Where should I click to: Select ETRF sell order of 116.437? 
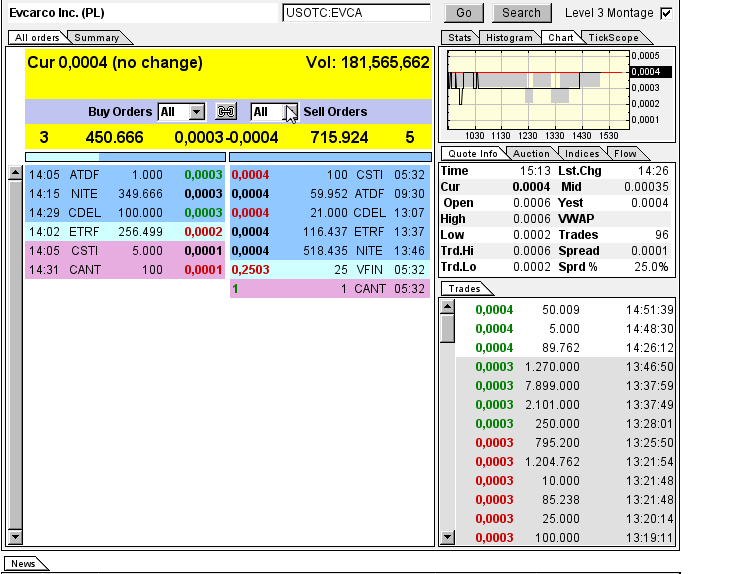click(330, 232)
